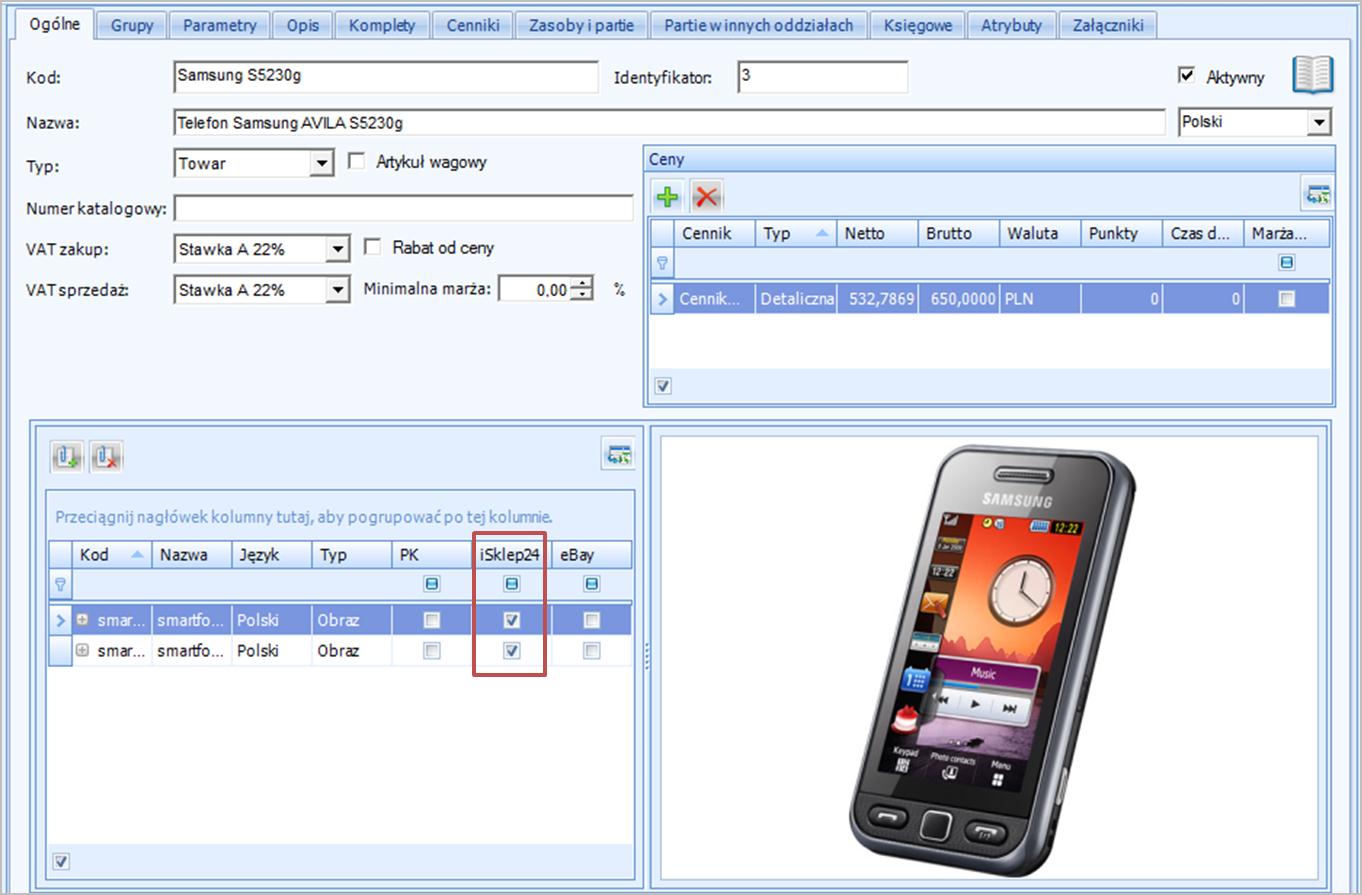Toggle the checkbox at the bottom of attachments grid
The width and height of the screenshot is (1362, 895).
[x=60, y=860]
